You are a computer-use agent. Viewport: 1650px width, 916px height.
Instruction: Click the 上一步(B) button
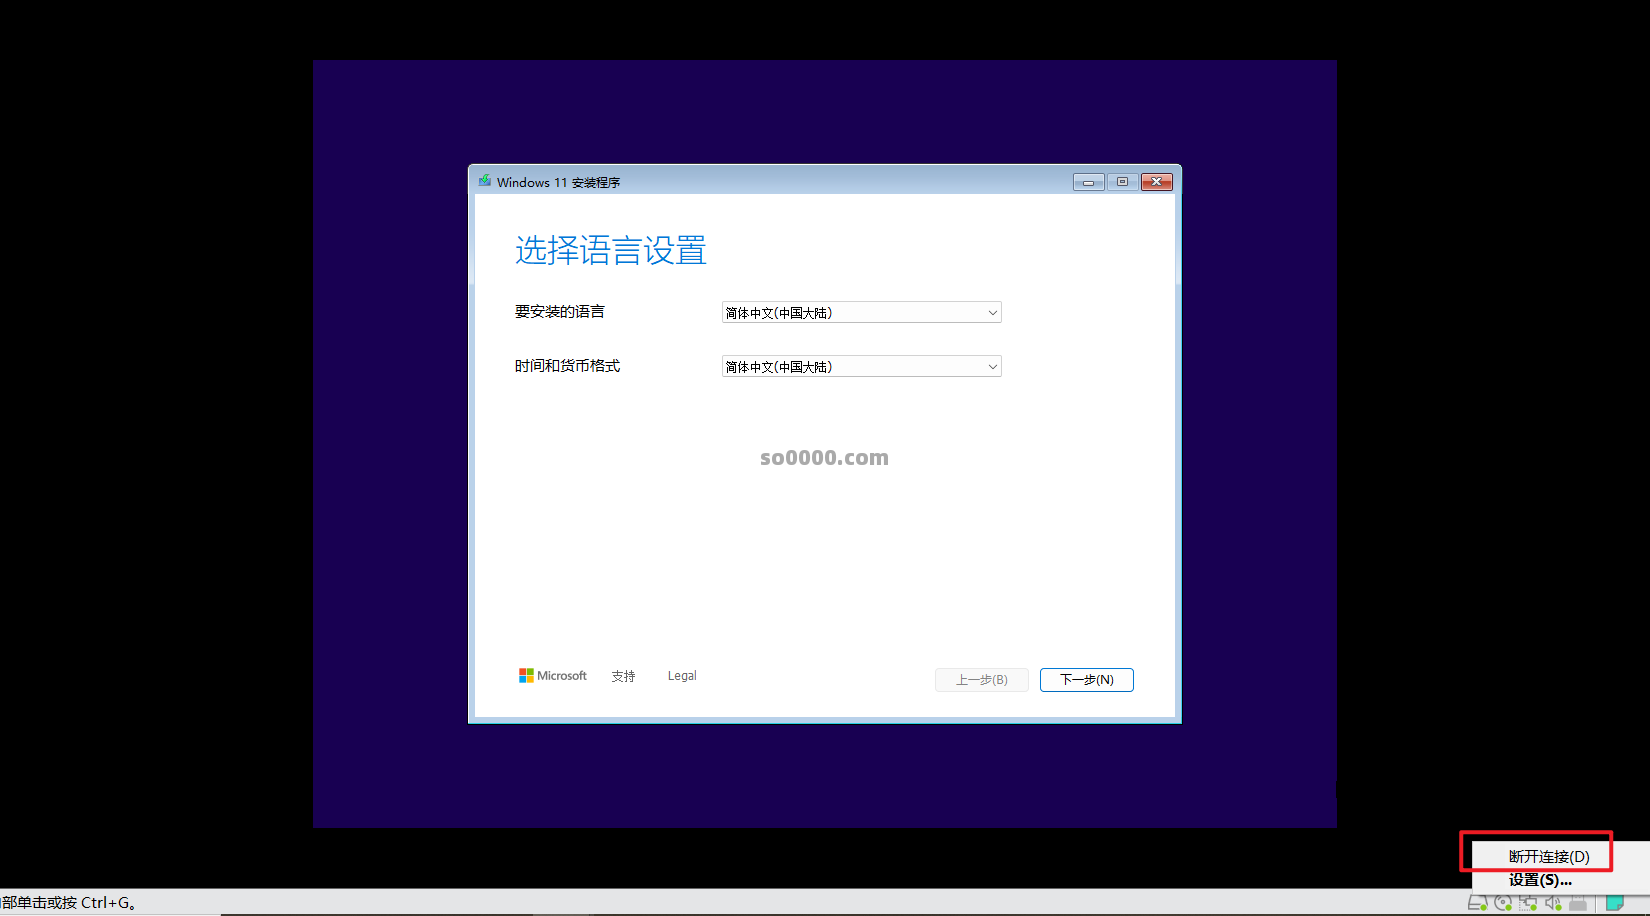point(981,679)
